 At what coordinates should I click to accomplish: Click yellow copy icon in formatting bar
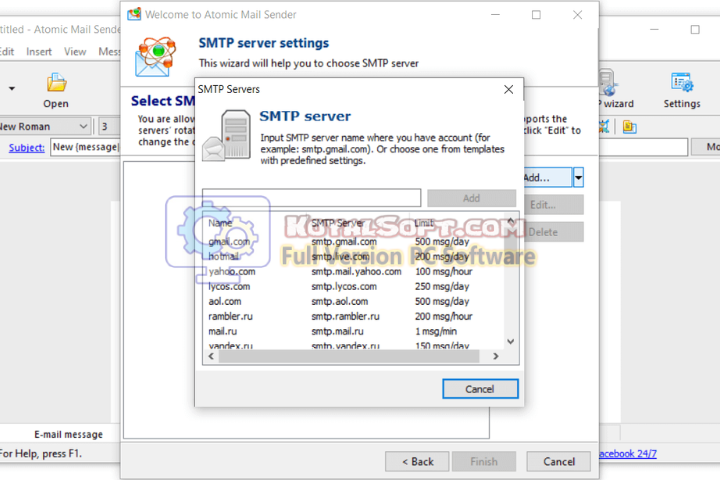pyautogui.click(x=629, y=126)
